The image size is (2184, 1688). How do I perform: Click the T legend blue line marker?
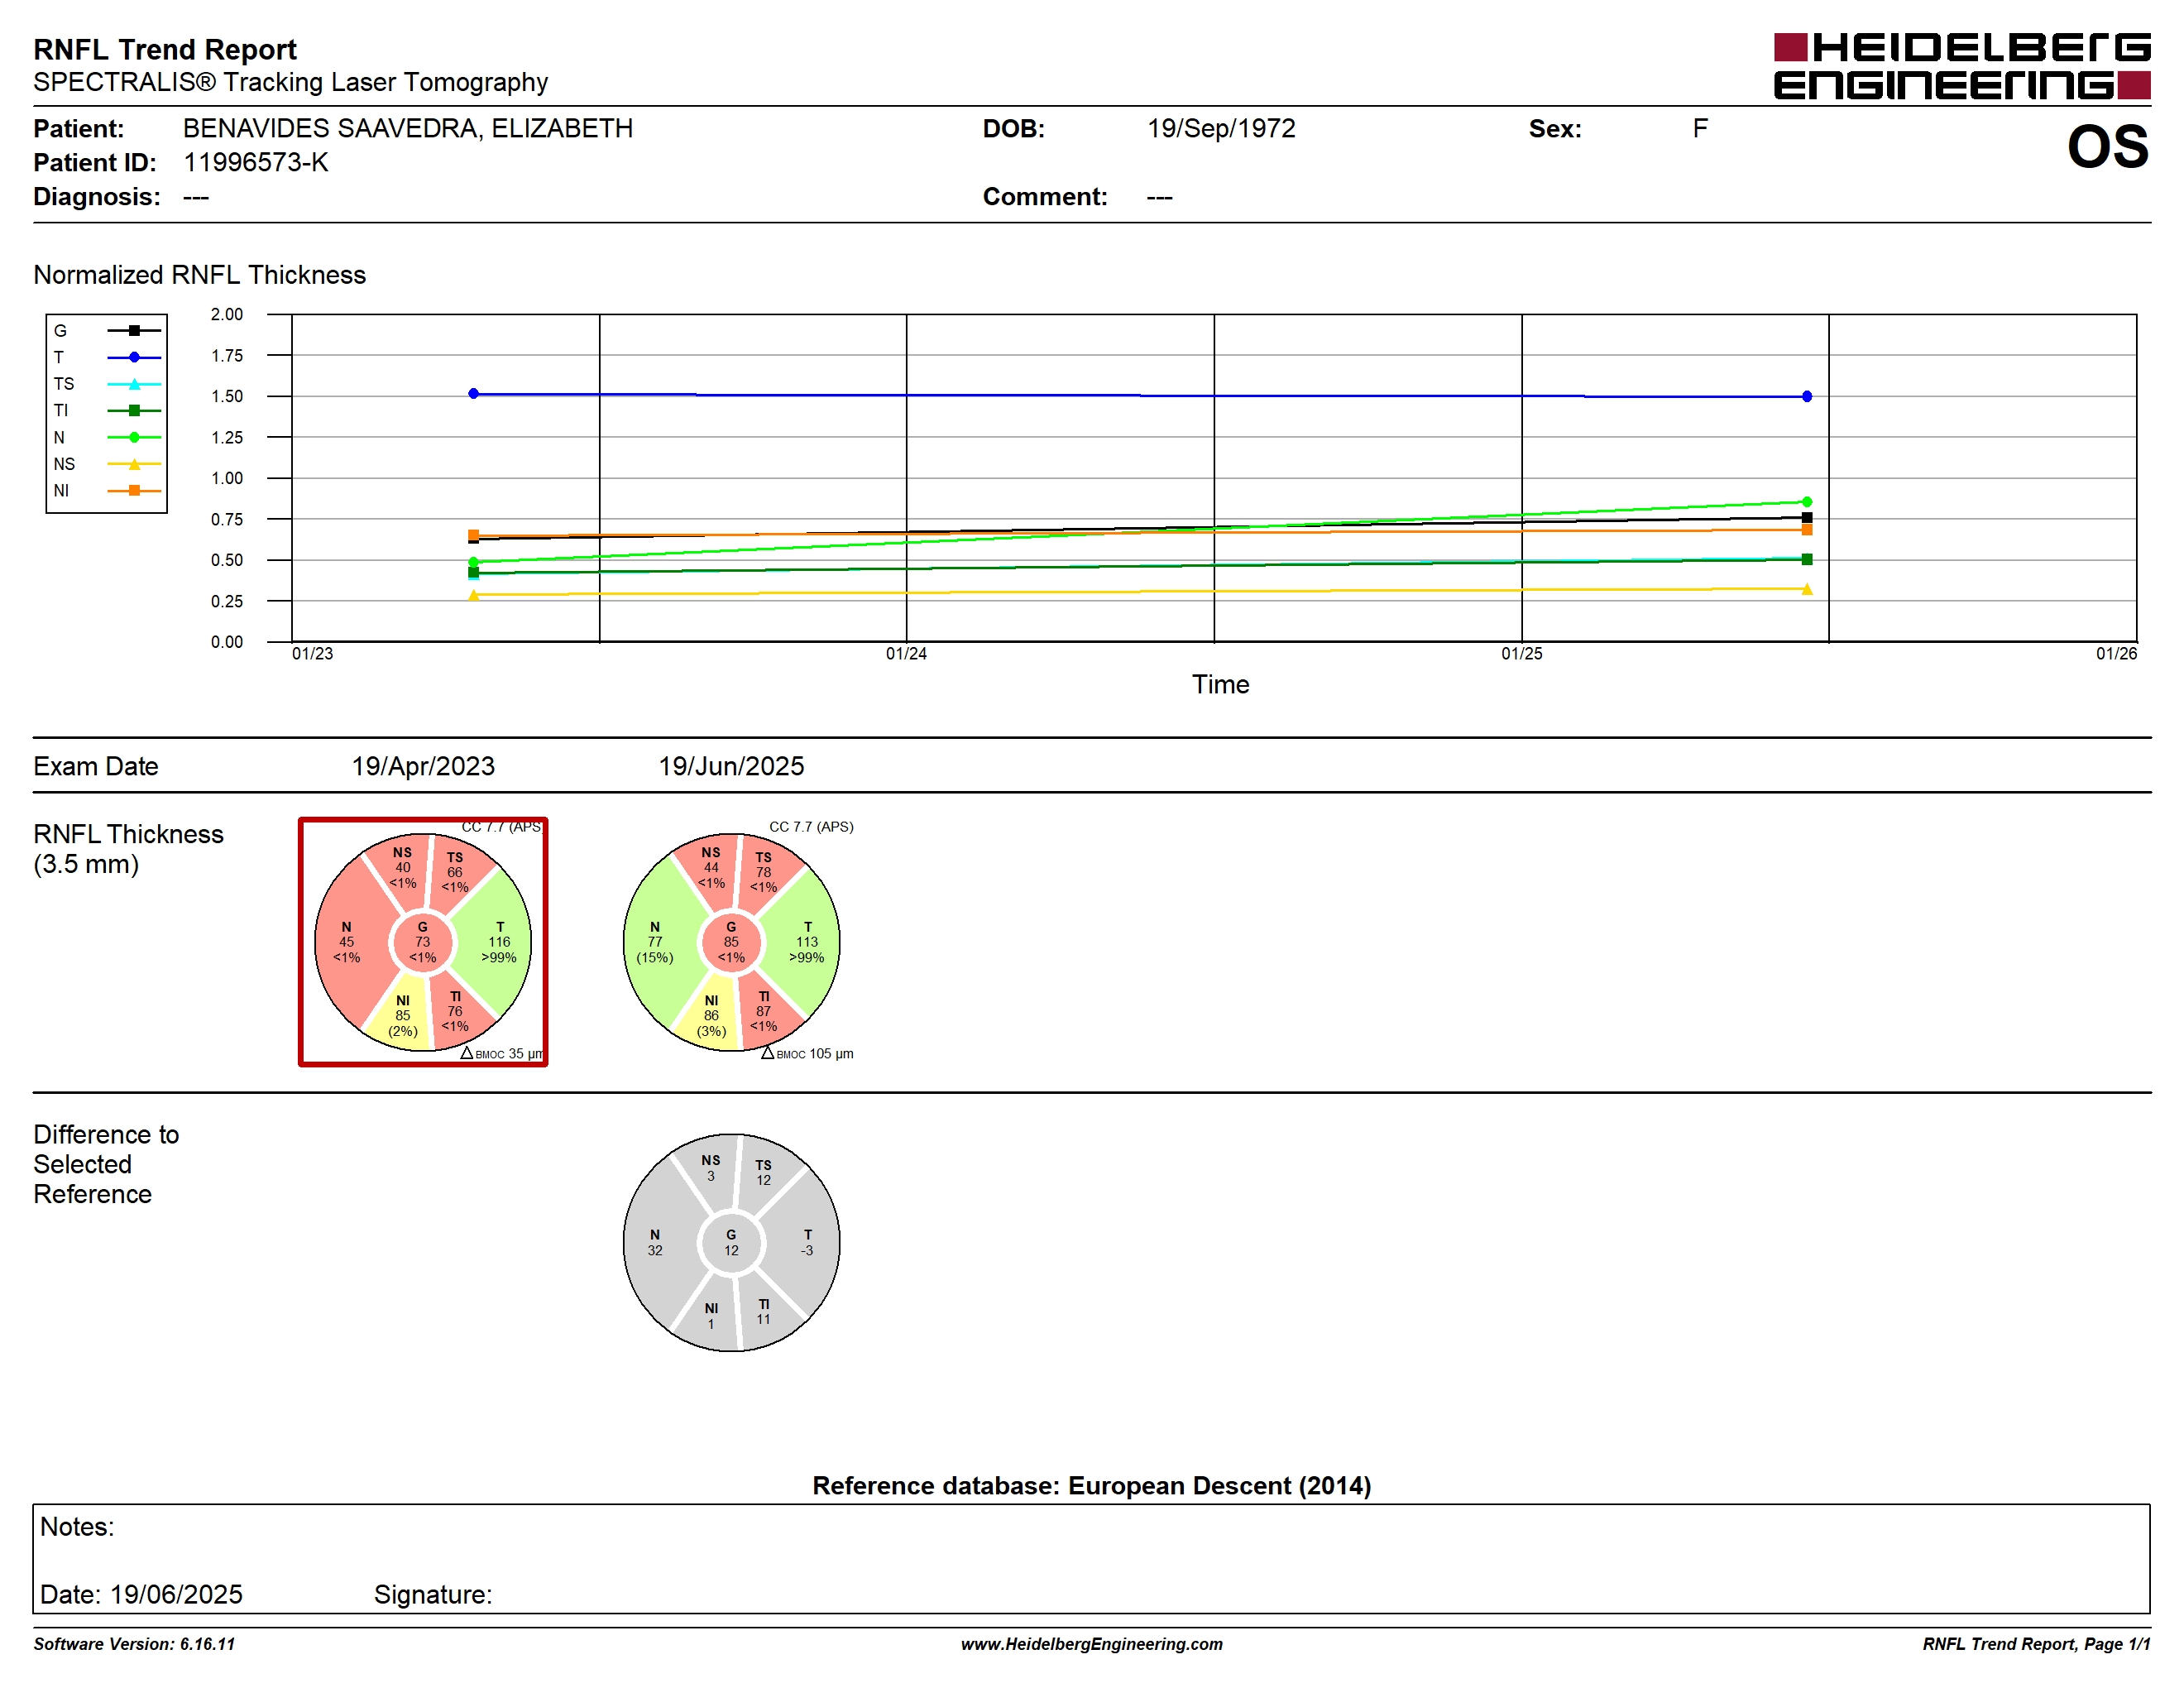click(x=134, y=357)
